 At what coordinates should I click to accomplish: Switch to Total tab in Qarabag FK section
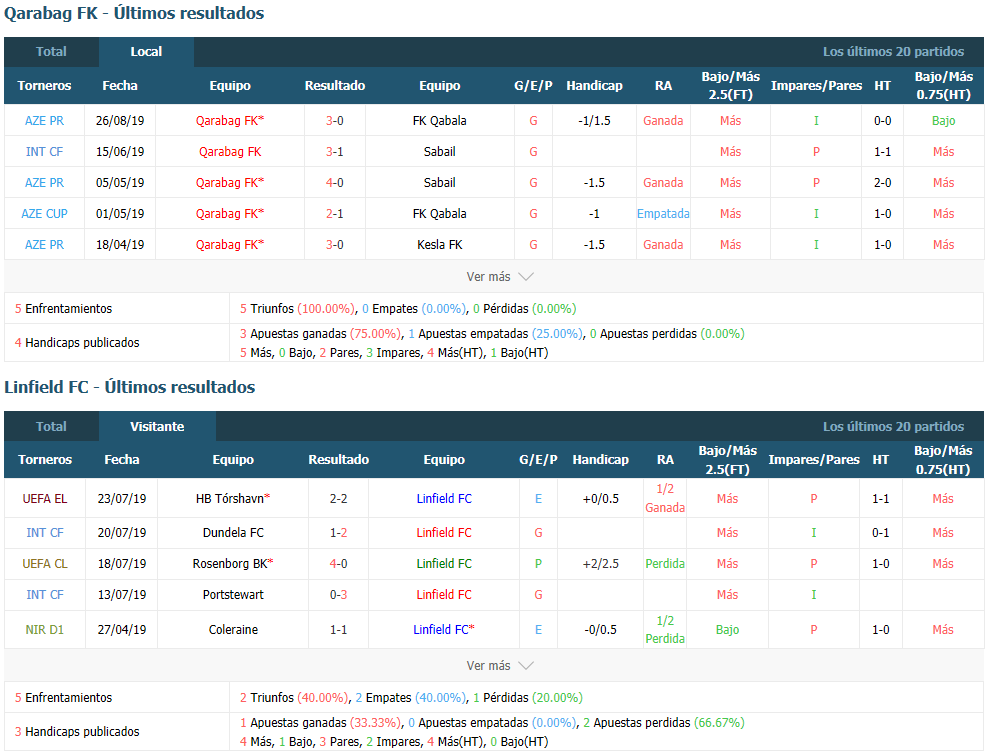point(51,52)
